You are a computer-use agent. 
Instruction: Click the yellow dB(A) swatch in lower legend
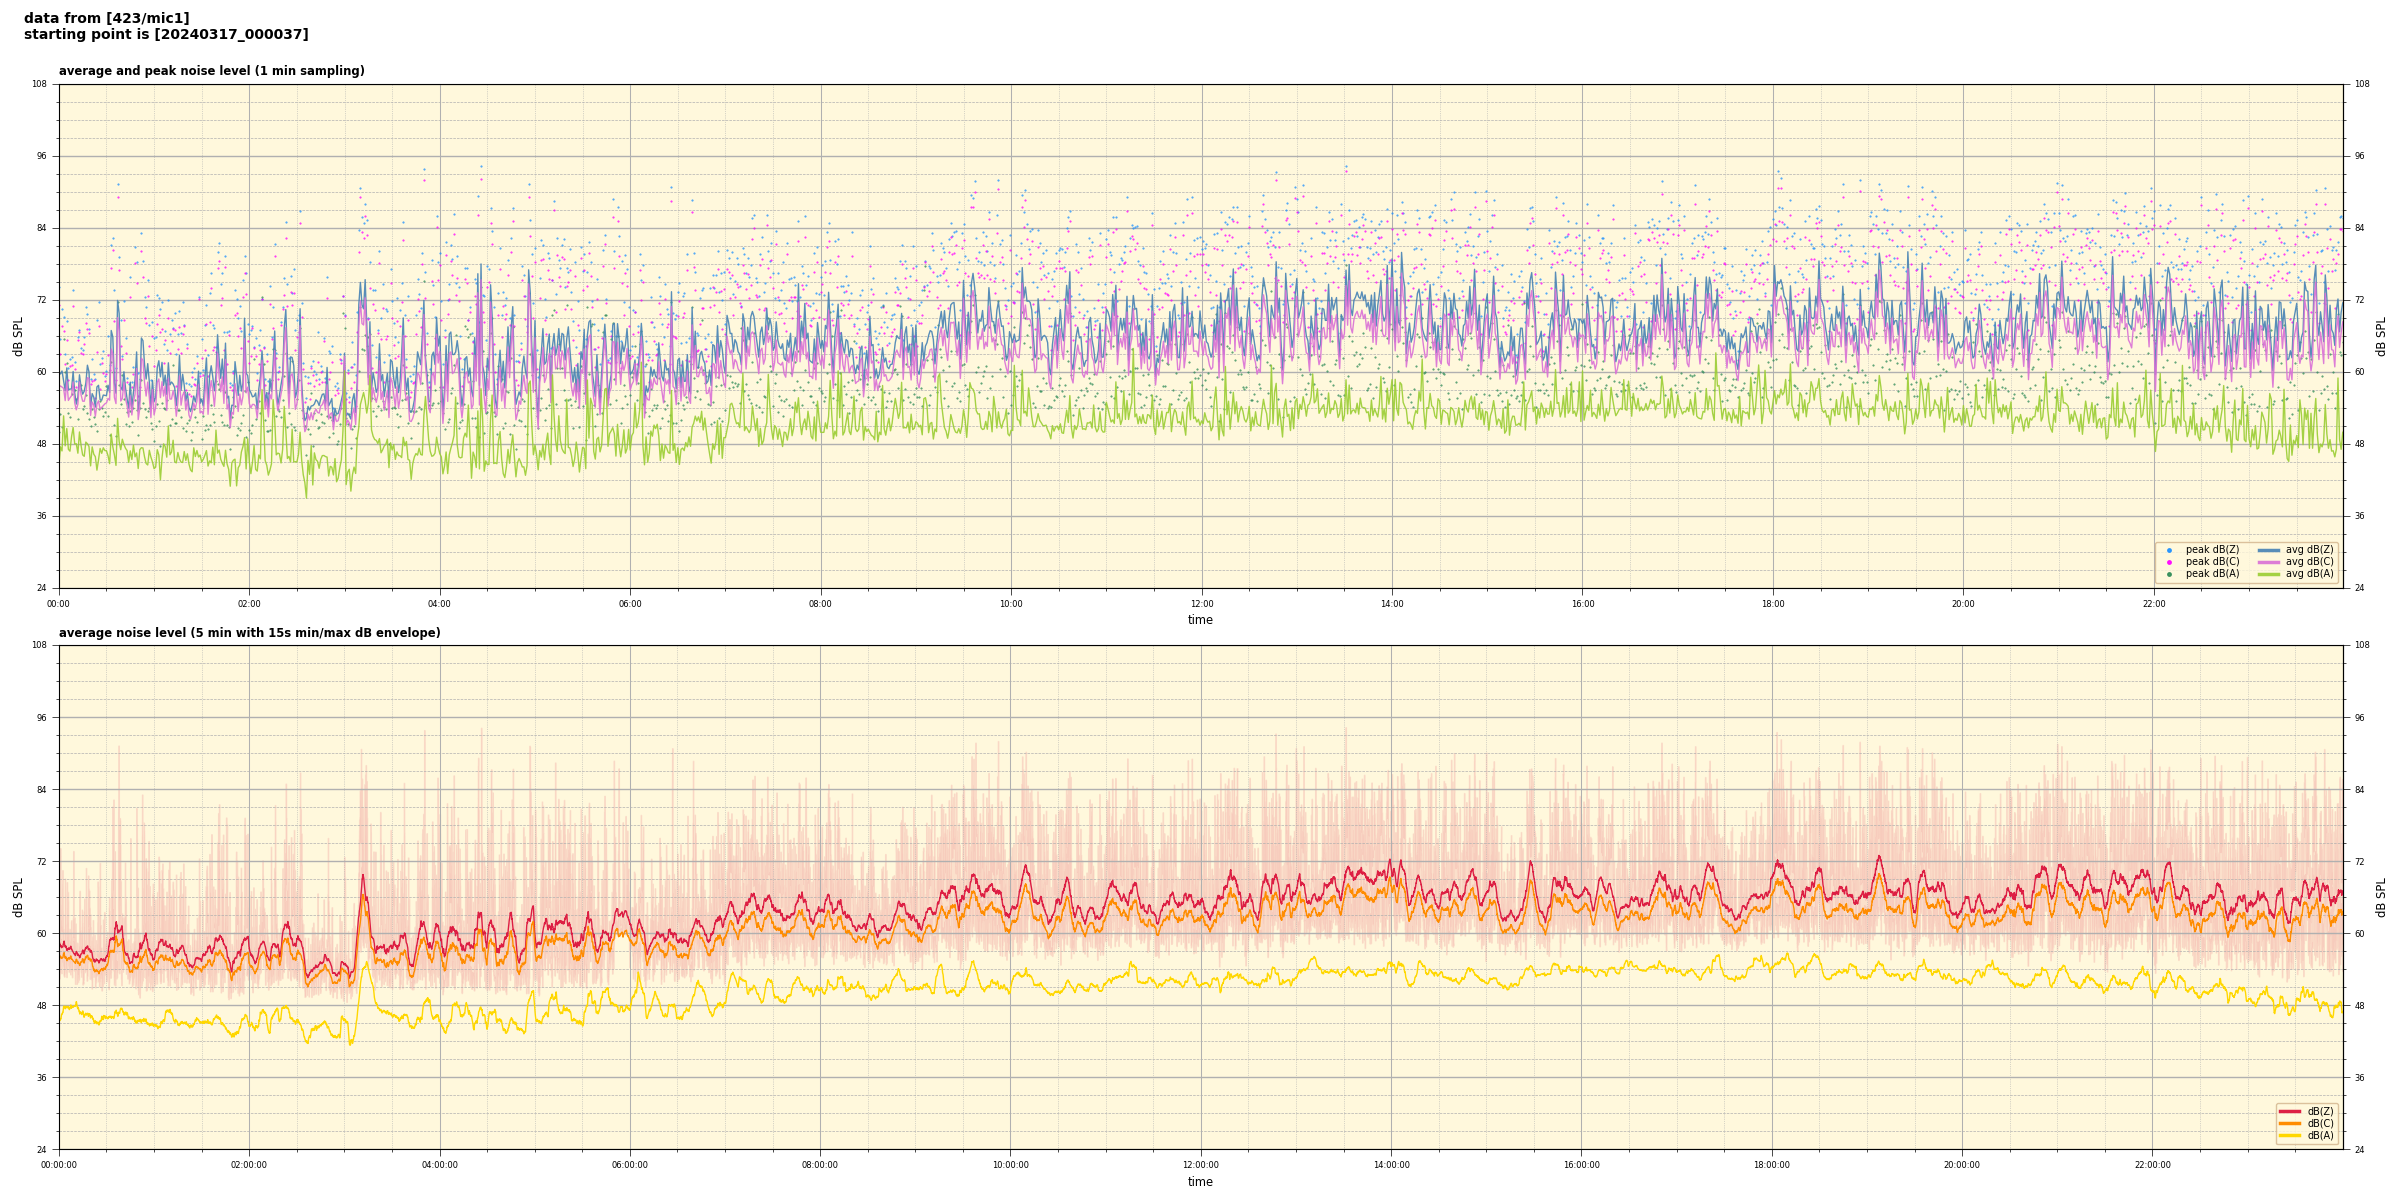click(x=2290, y=1135)
